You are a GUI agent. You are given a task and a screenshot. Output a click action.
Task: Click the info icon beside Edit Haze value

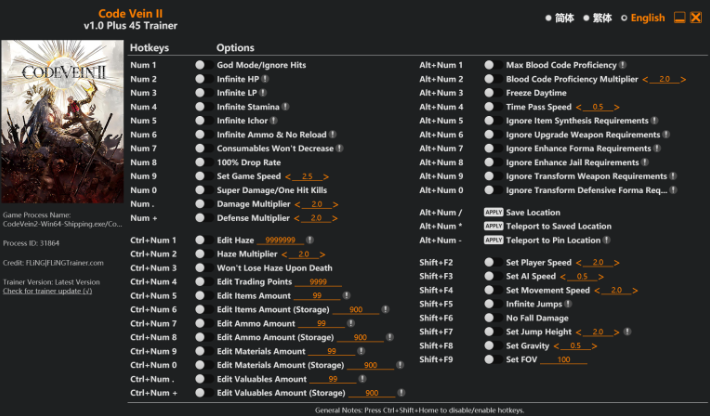point(310,240)
